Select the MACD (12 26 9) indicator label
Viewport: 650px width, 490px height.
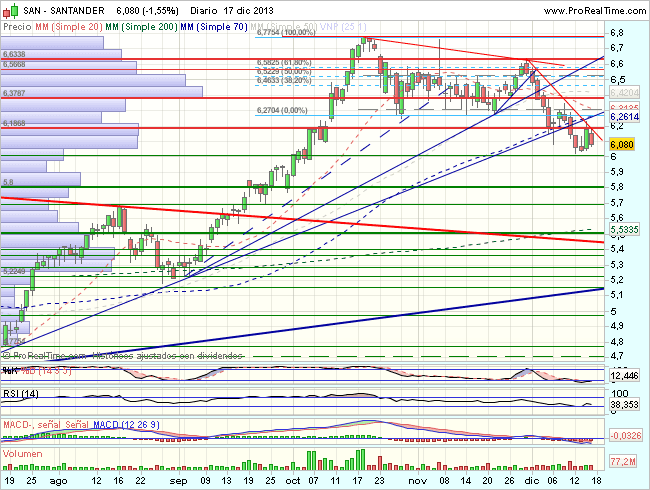126,425
